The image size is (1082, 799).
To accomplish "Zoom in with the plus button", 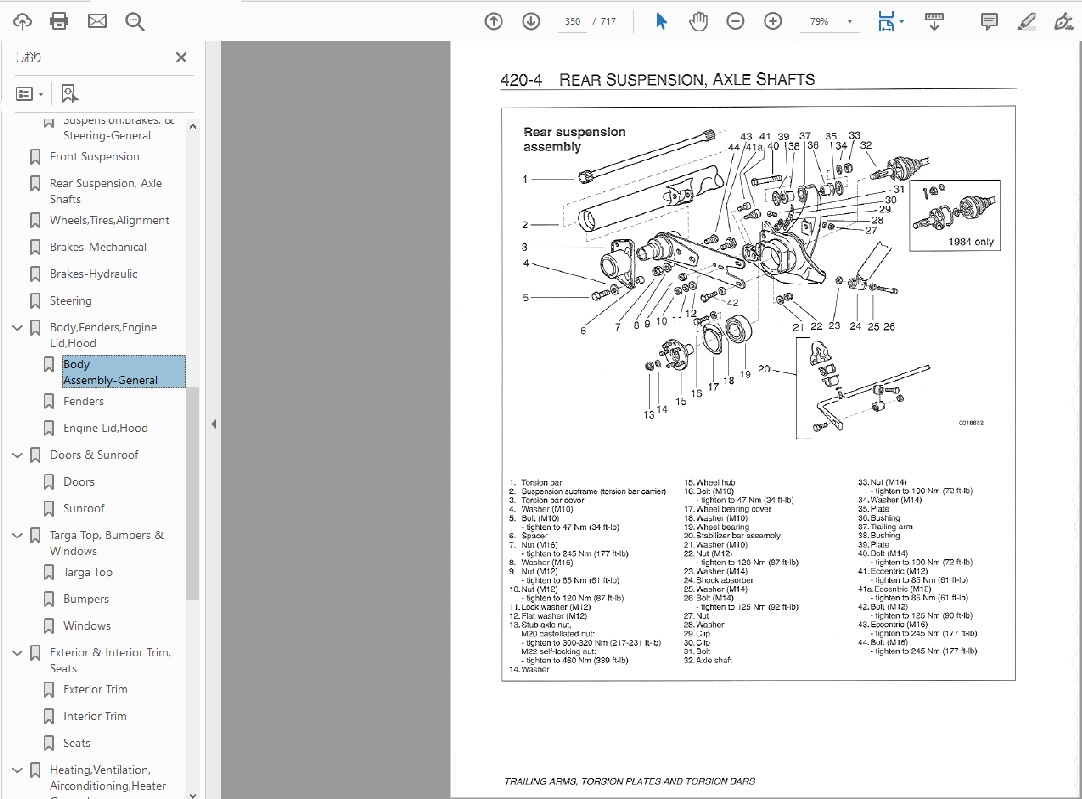I will point(773,21).
